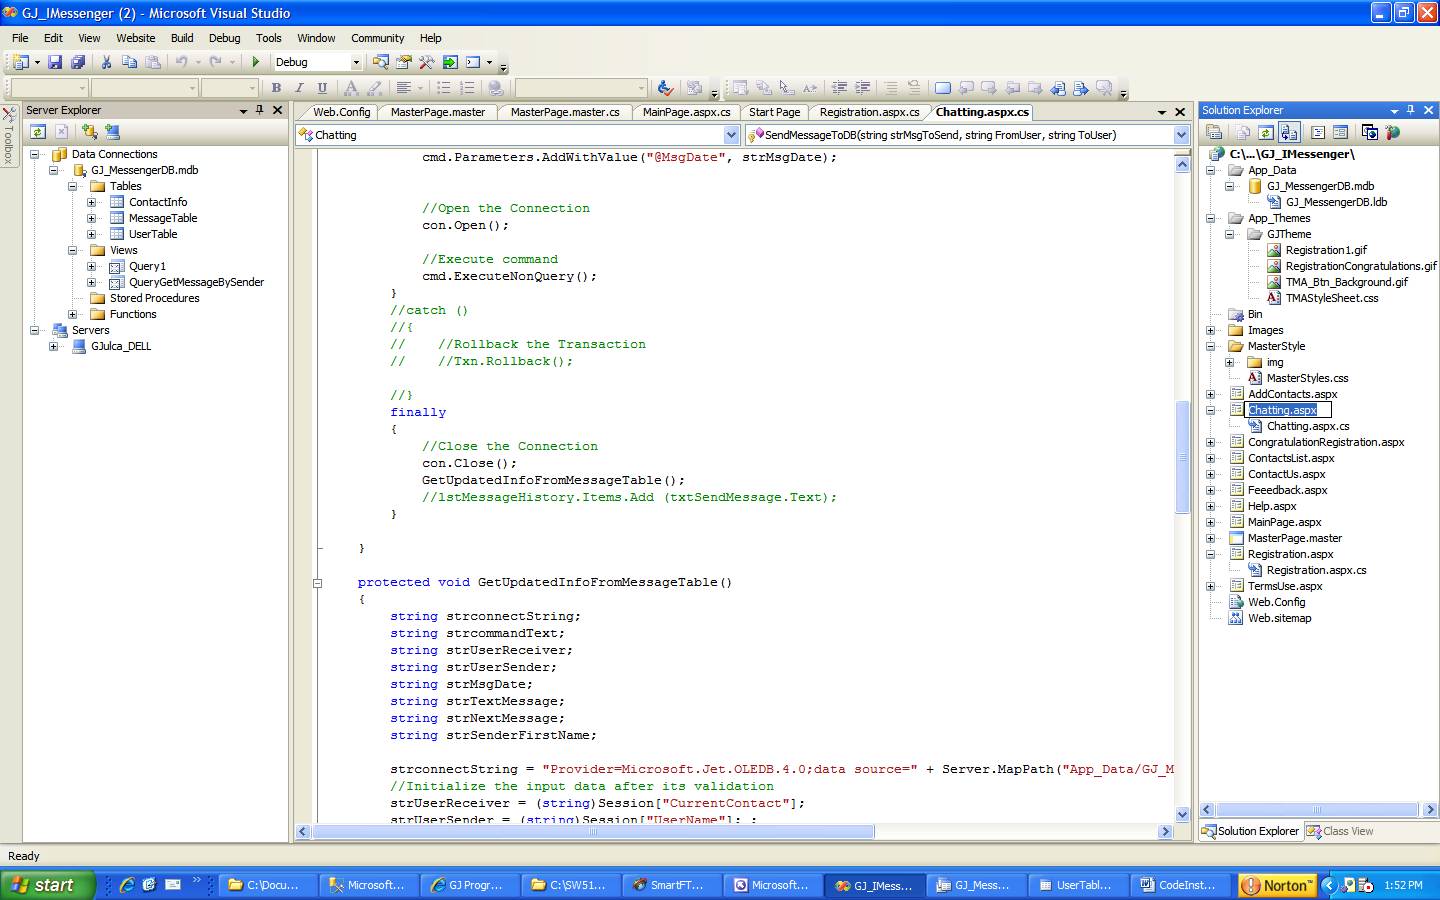This screenshot has height=900, width=1440.
Task: Collapse the GetUpdatedInfoFromMessageTable code region
Action: (x=318, y=582)
